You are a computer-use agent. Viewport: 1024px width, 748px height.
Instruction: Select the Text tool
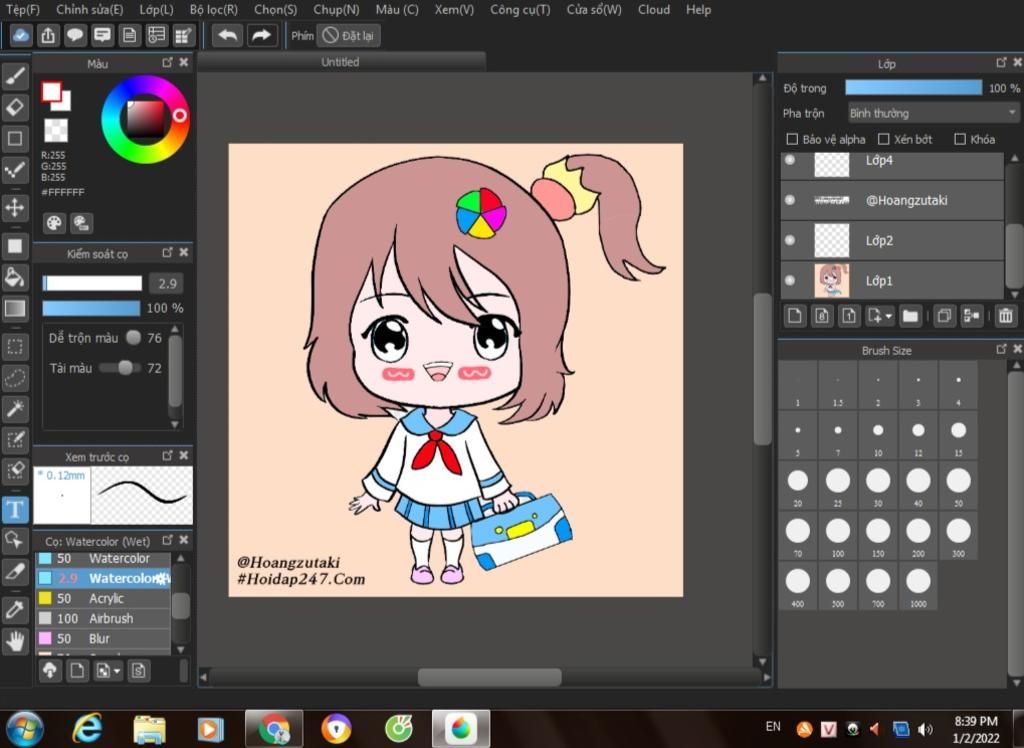(15, 510)
